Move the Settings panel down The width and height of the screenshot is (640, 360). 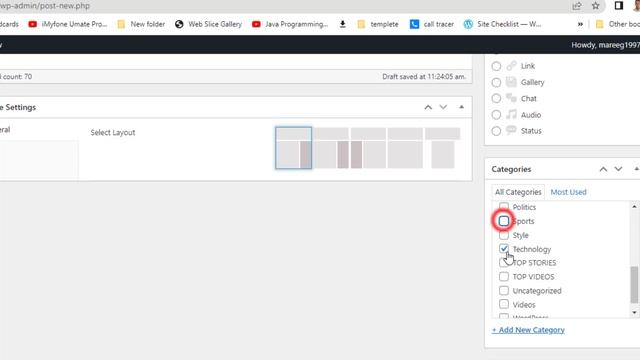(443, 107)
